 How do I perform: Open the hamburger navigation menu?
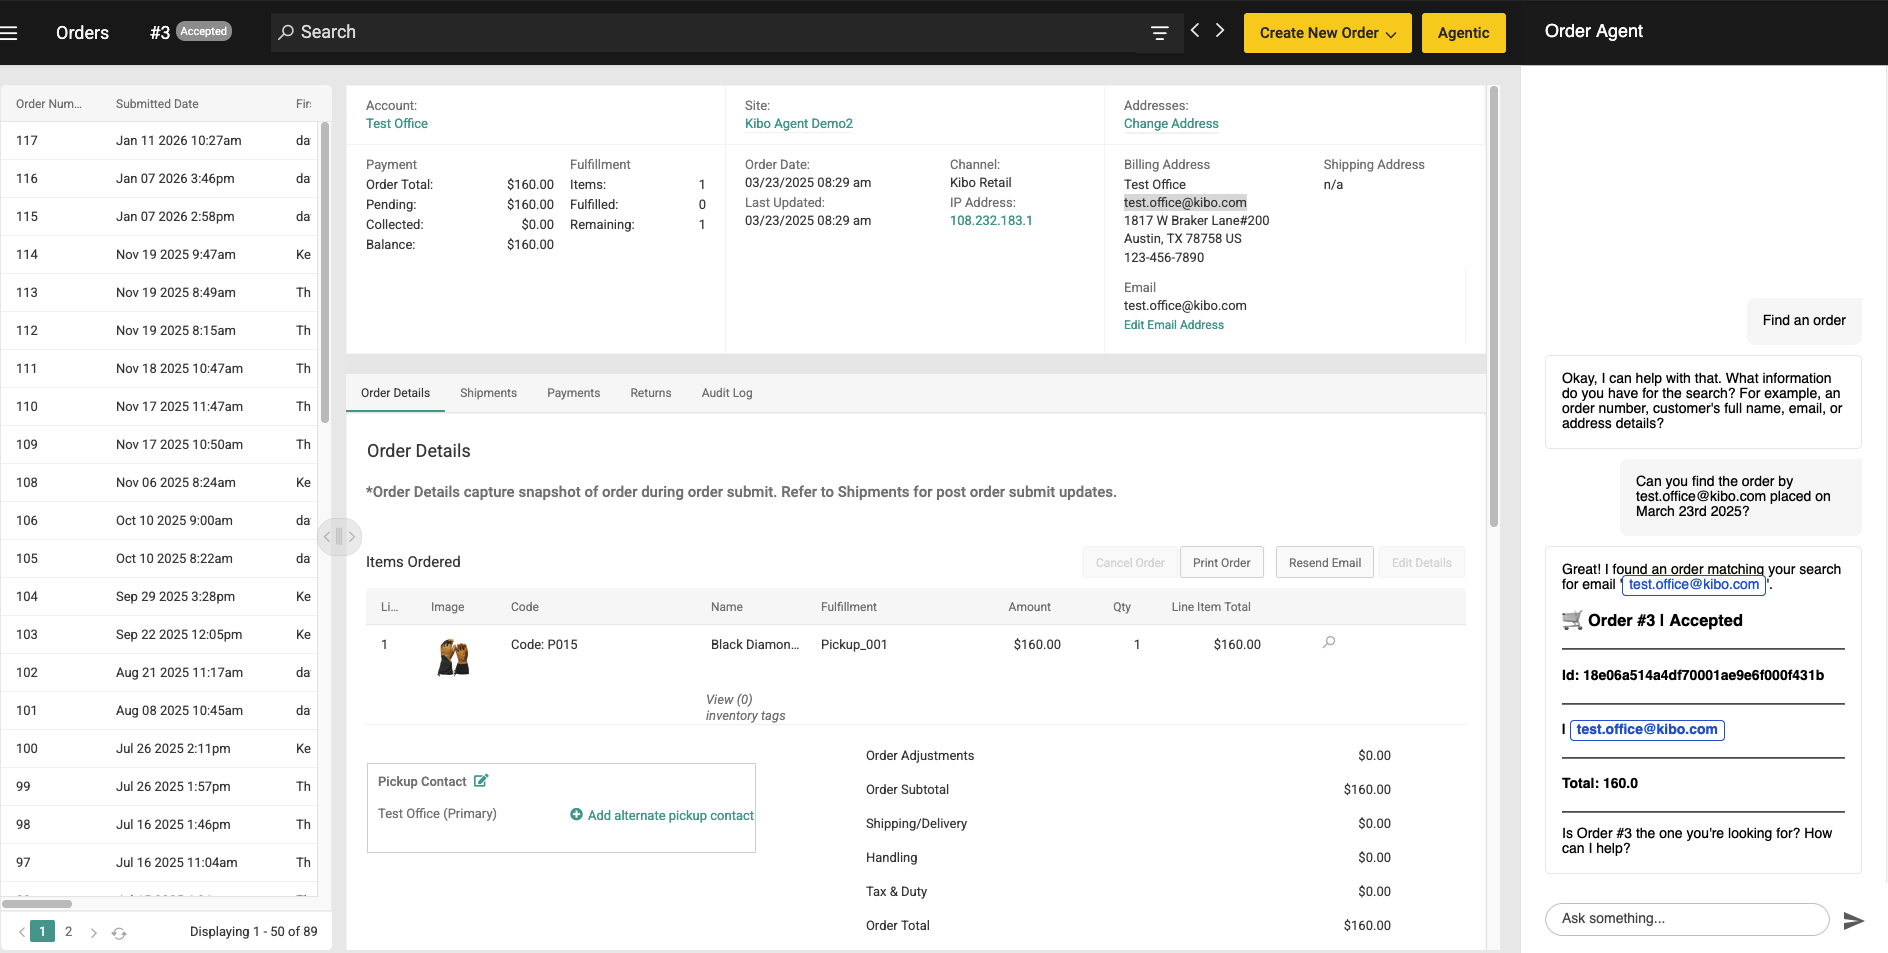tap(10, 32)
